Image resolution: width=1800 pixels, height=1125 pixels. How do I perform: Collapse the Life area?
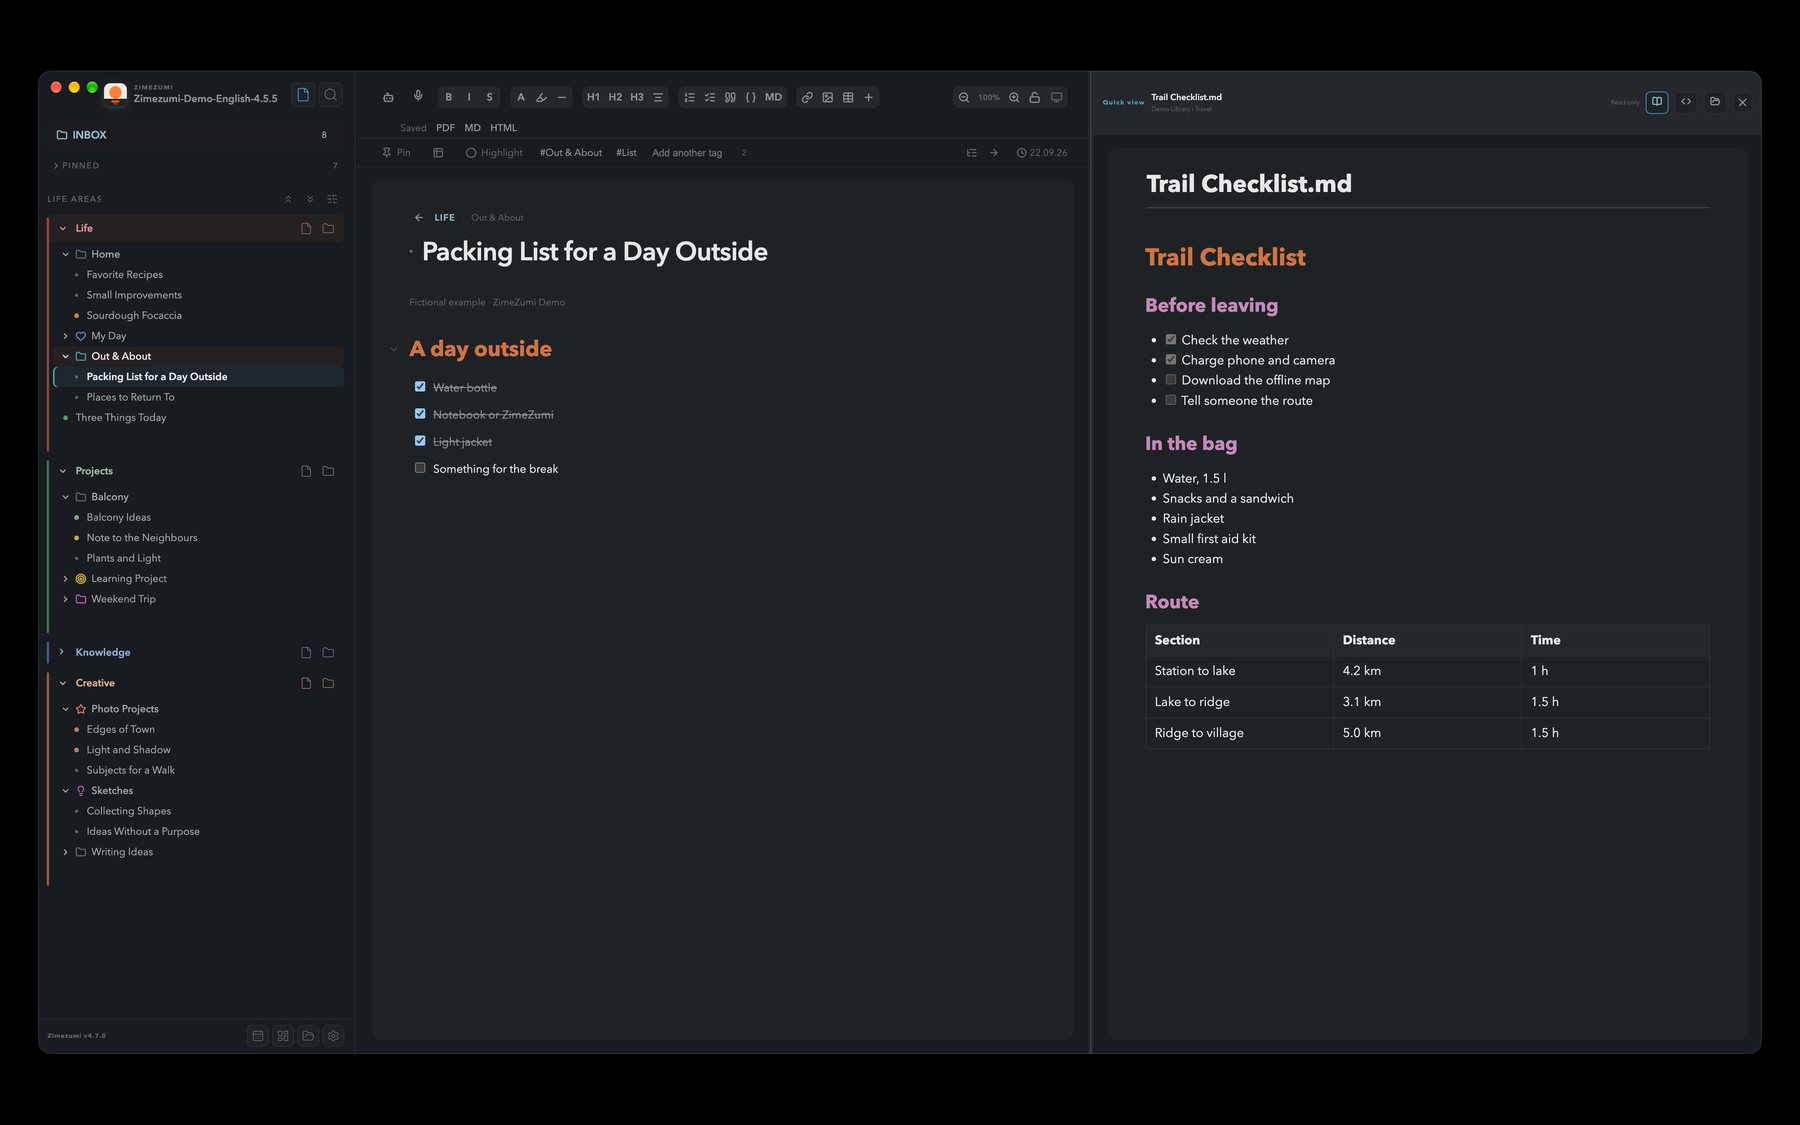coord(63,228)
